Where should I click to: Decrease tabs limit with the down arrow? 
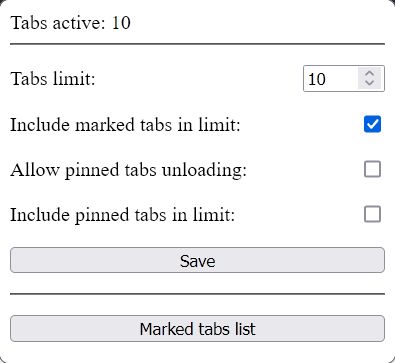[369, 83]
